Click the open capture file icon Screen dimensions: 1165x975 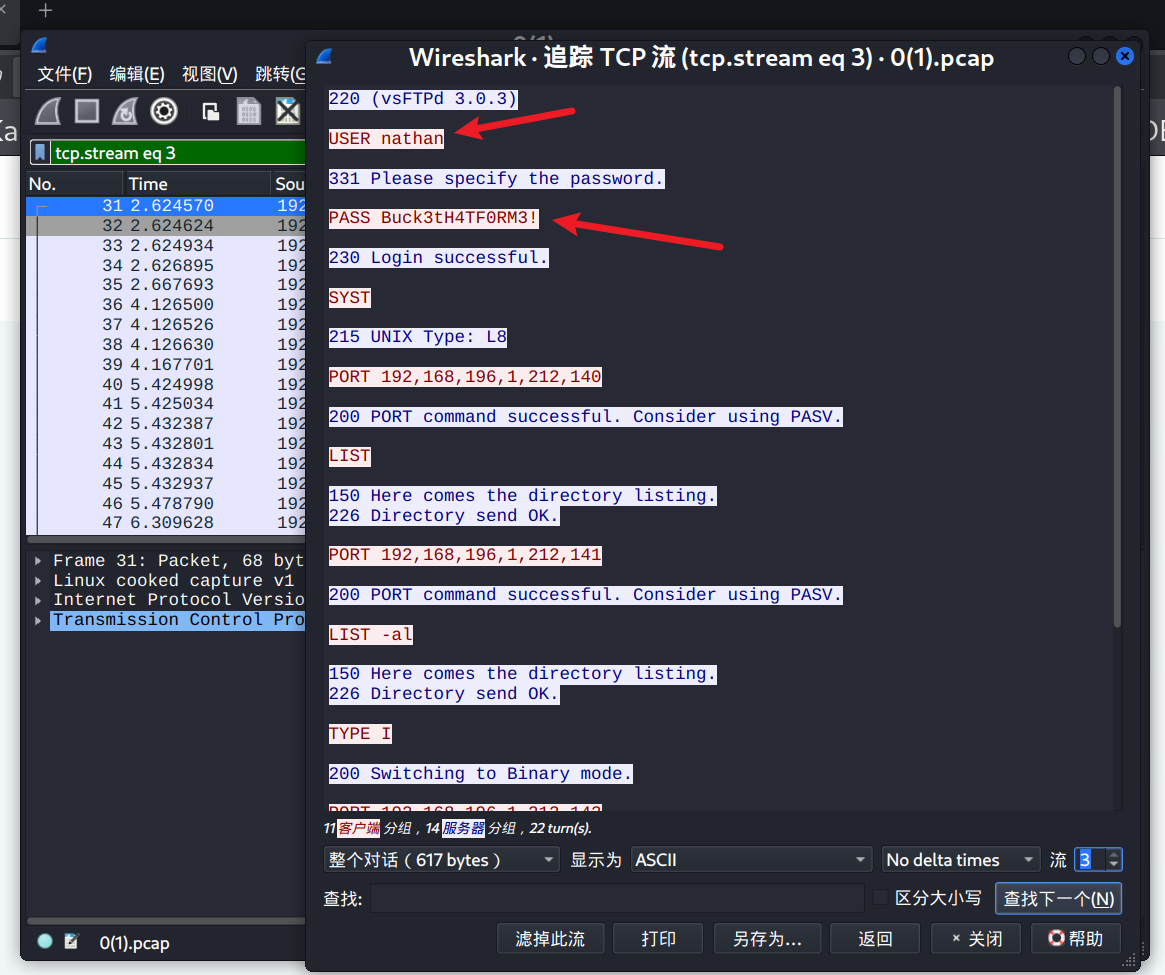(211, 112)
